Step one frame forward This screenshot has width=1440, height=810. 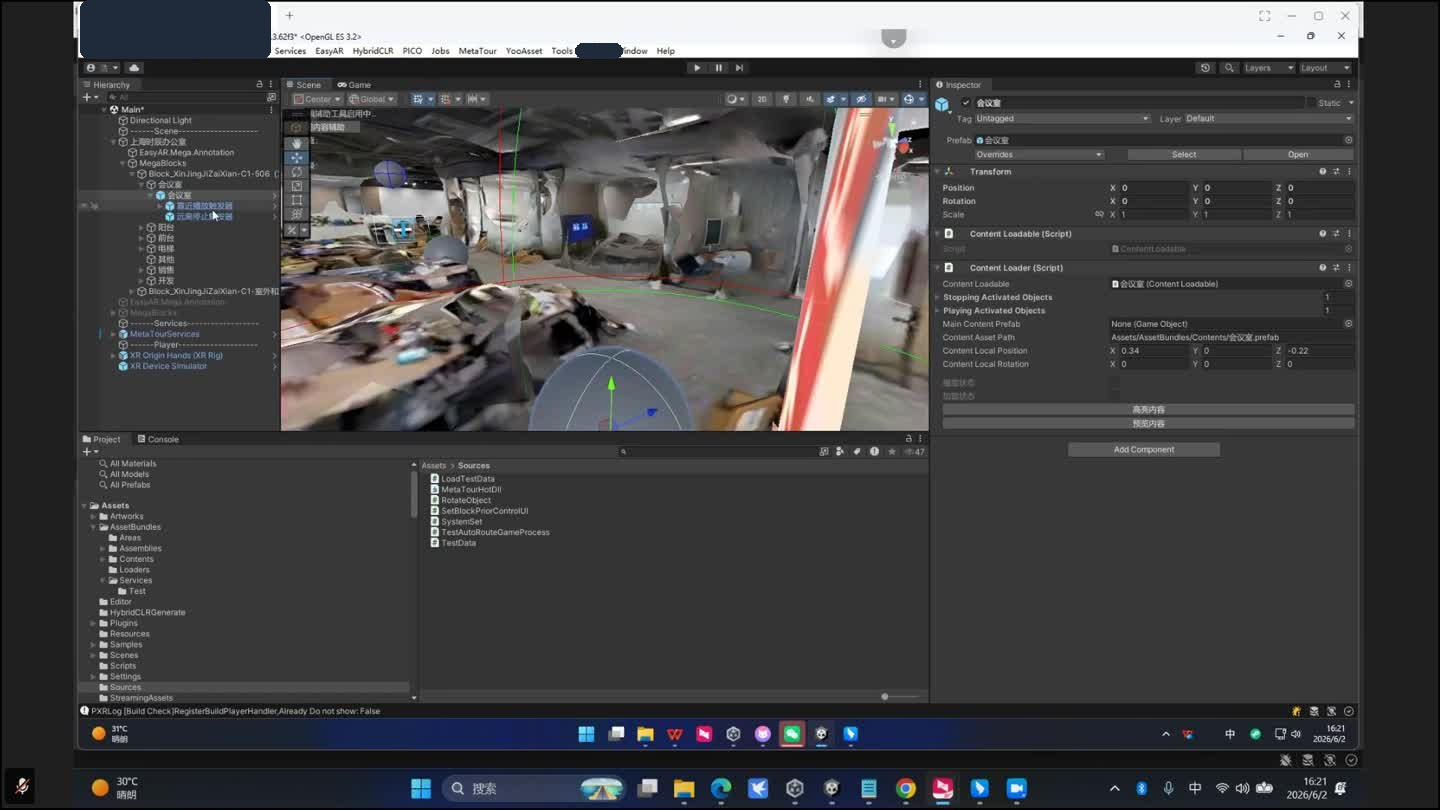click(739, 68)
